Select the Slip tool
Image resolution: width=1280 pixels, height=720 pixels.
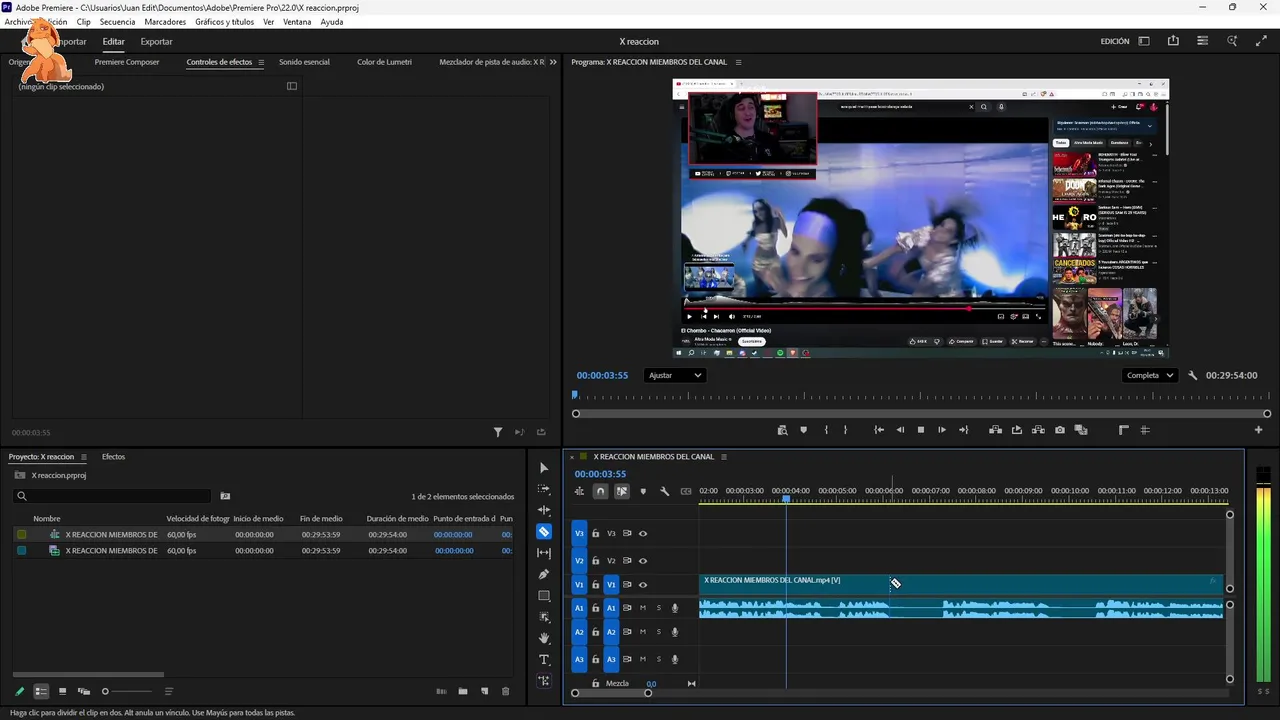544,553
